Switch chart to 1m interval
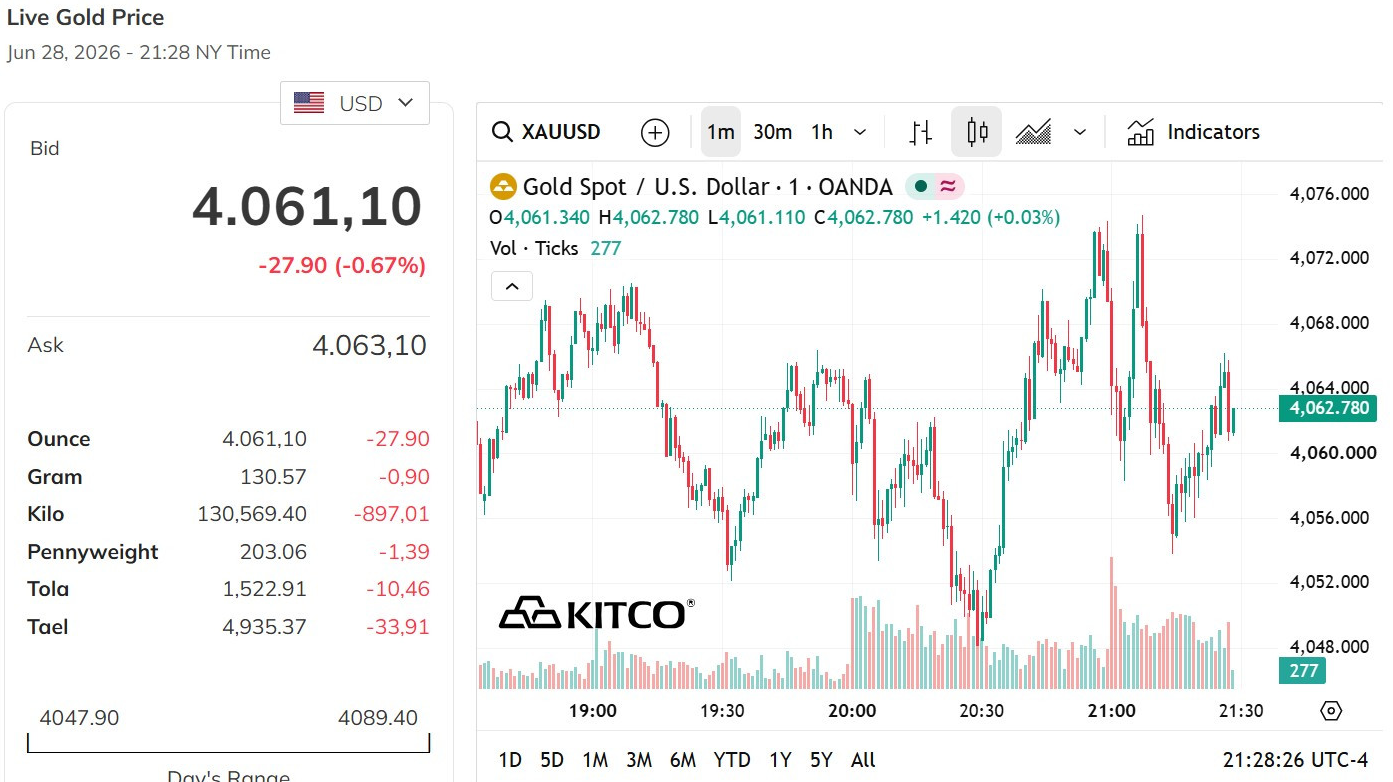 coord(721,132)
